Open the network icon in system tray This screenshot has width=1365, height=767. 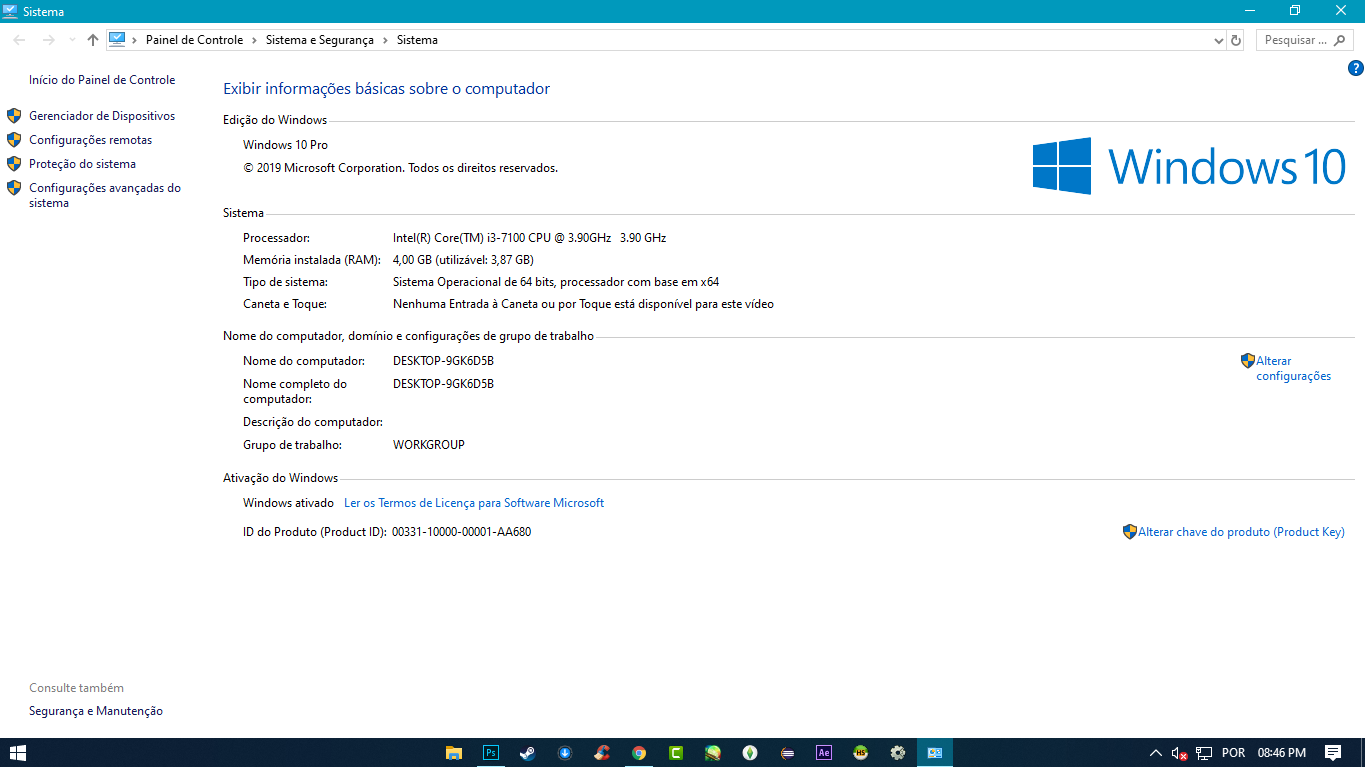pos(1205,753)
